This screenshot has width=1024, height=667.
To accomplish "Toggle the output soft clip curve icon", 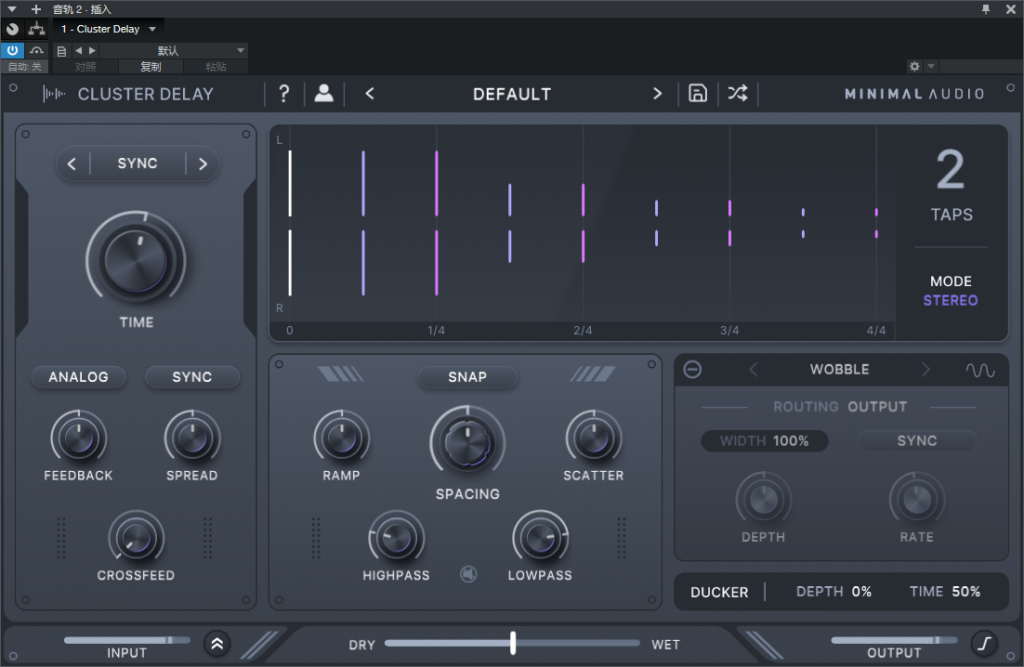I will coord(984,644).
